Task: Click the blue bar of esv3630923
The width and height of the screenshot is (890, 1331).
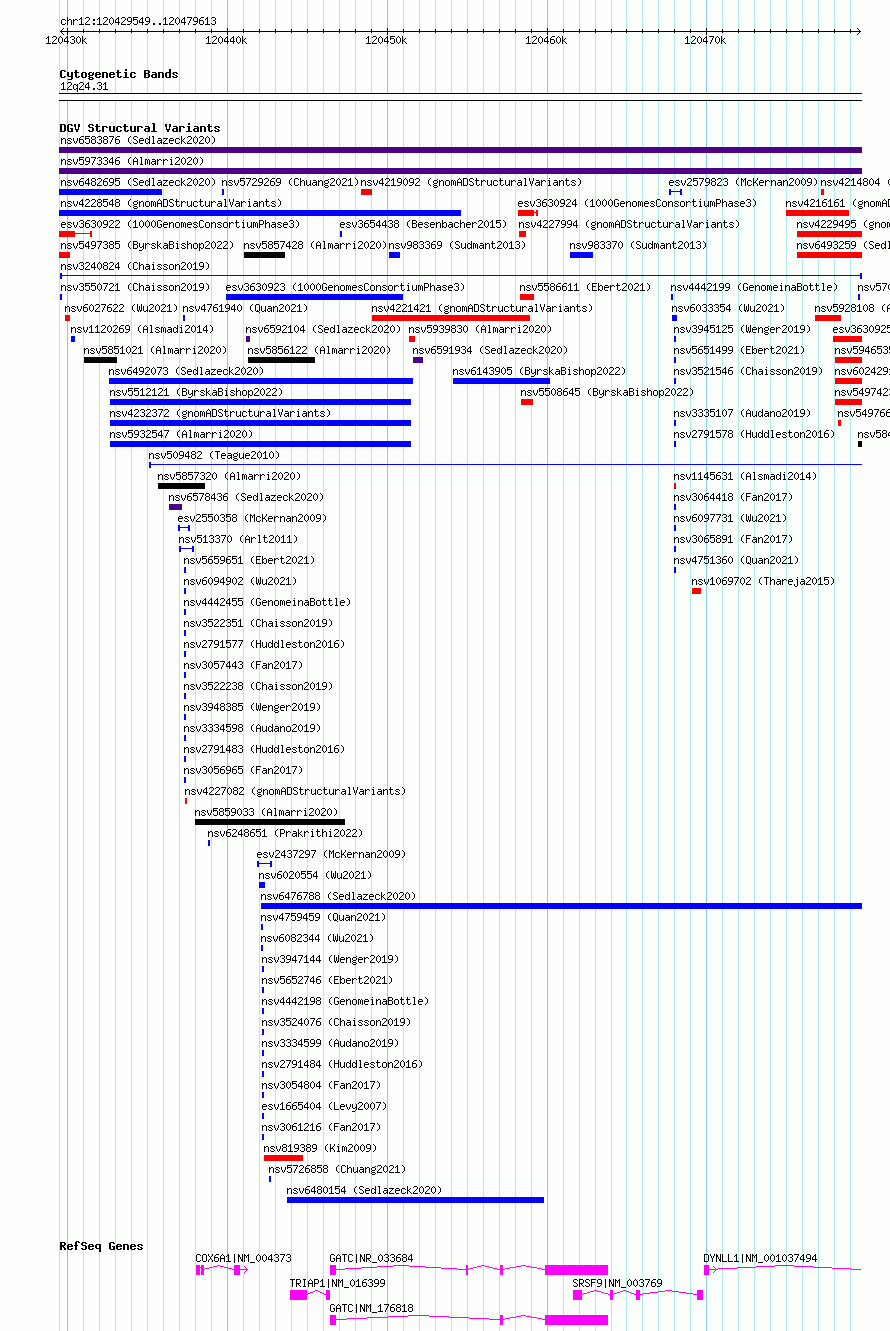Action: tap(314, 297)
